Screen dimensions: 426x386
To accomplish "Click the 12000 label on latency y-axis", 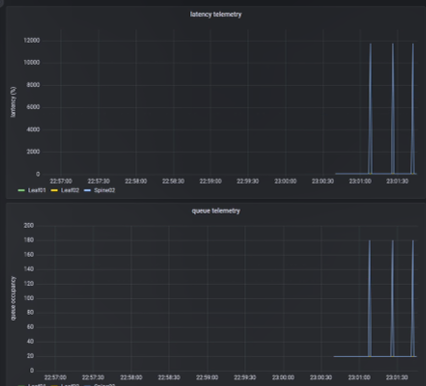I will pyautogui.click(x=31, y=40).
